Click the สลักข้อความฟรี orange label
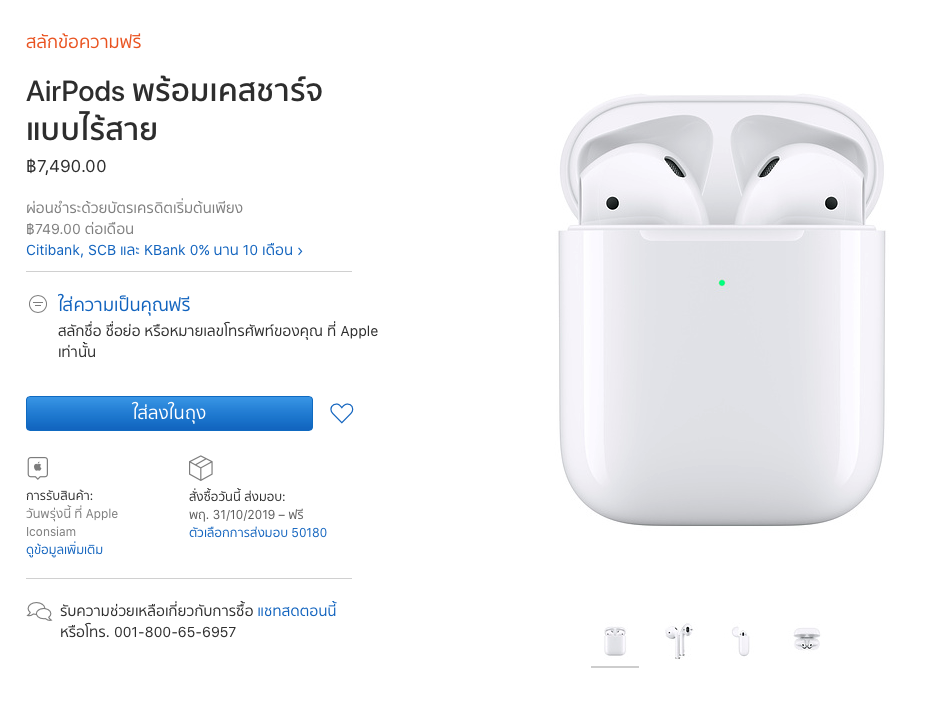 (x=83, y=42)
